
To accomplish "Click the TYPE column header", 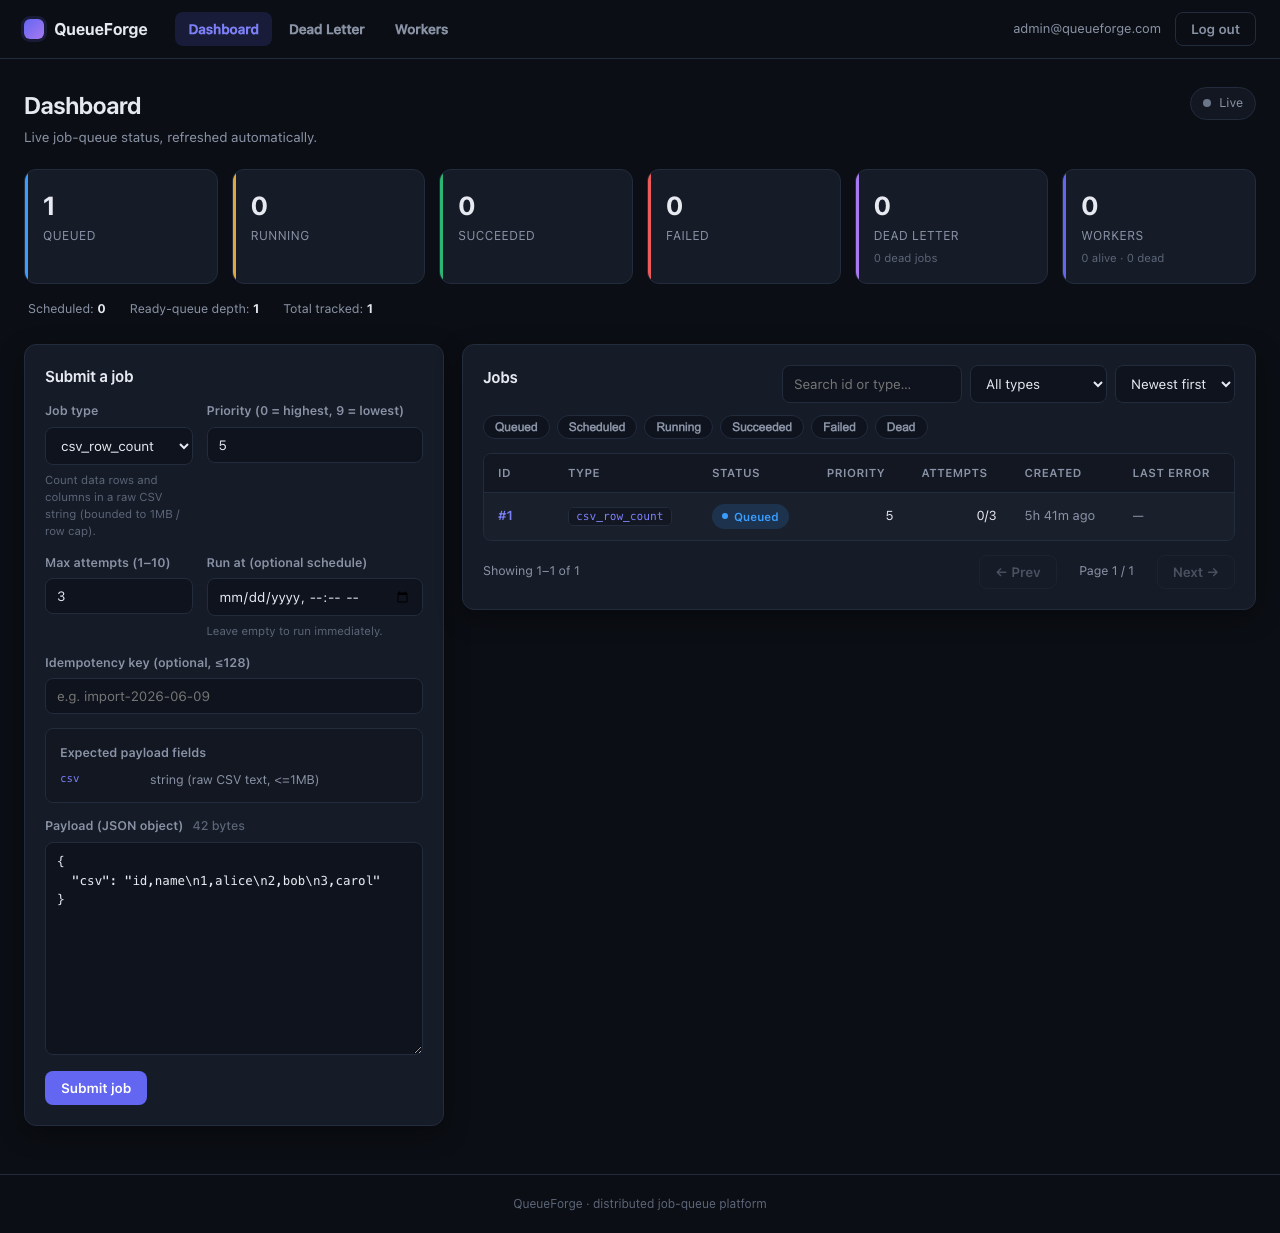I will point(584,473).
